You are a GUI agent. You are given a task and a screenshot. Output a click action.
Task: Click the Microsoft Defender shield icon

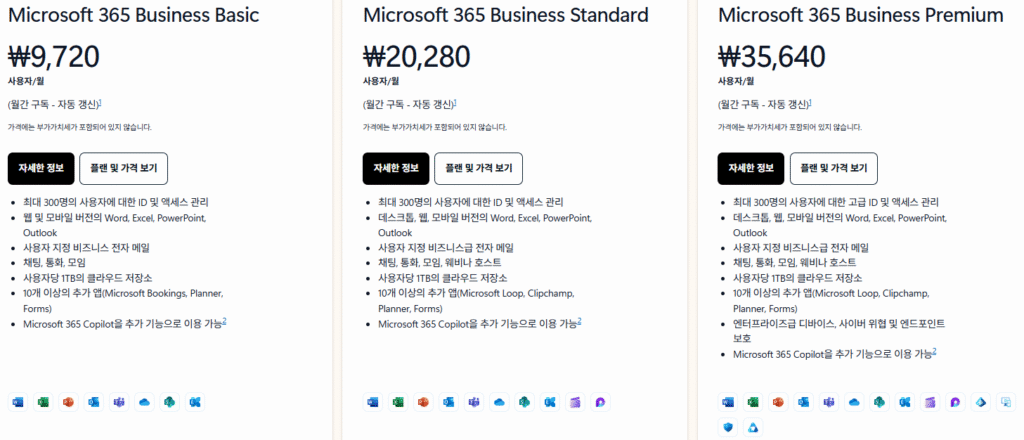(727, 427)
